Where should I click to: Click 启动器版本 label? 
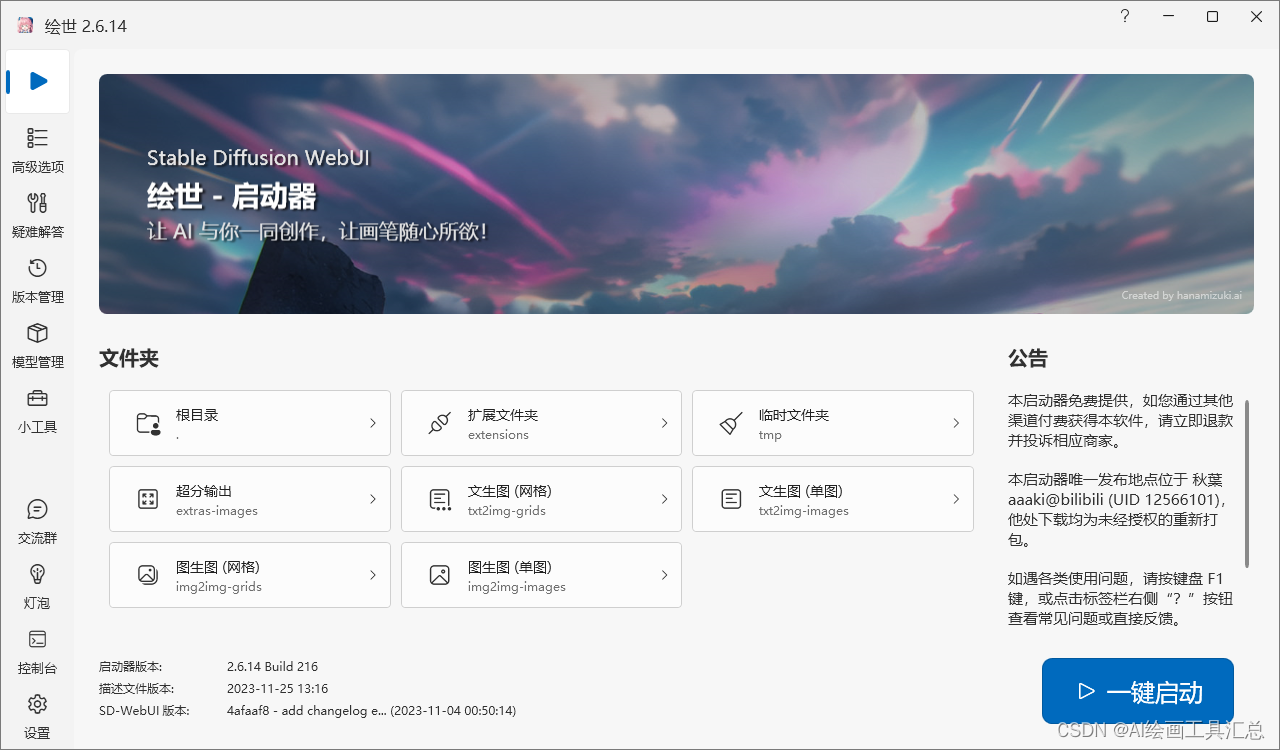130,666
